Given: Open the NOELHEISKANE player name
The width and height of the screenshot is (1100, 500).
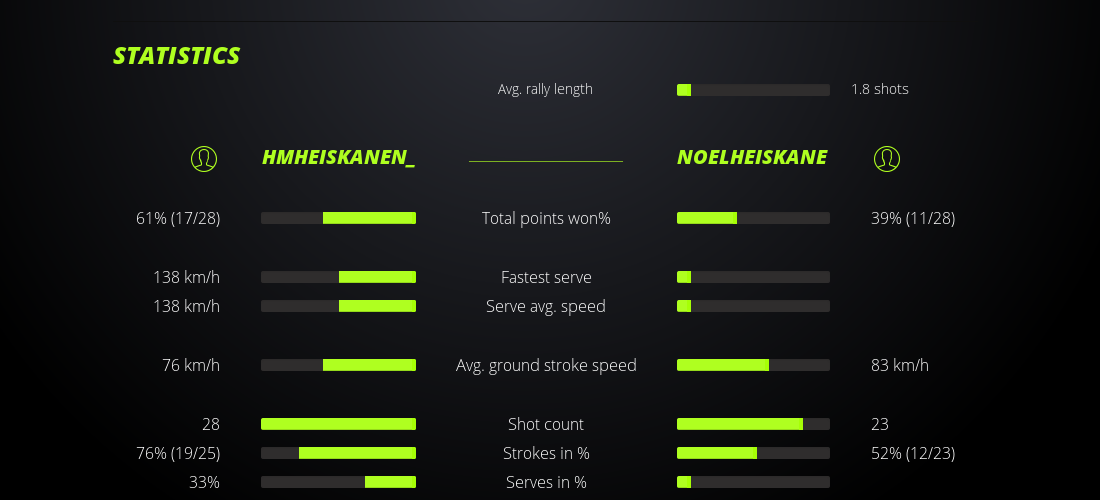Looking at the screenshot, I should tap(752, 157).
